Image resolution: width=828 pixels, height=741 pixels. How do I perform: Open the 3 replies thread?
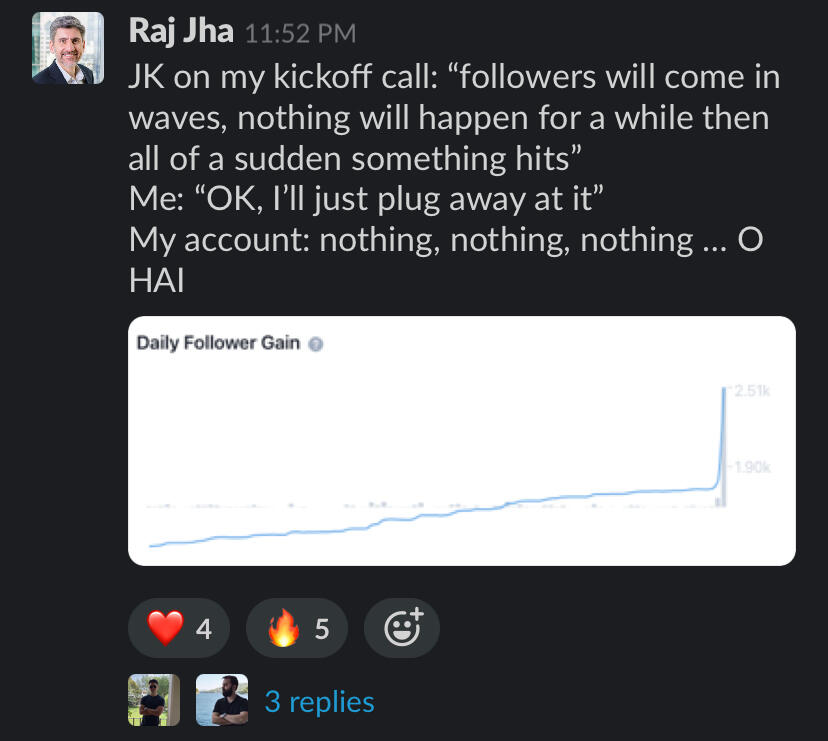(x=319, y=702)
